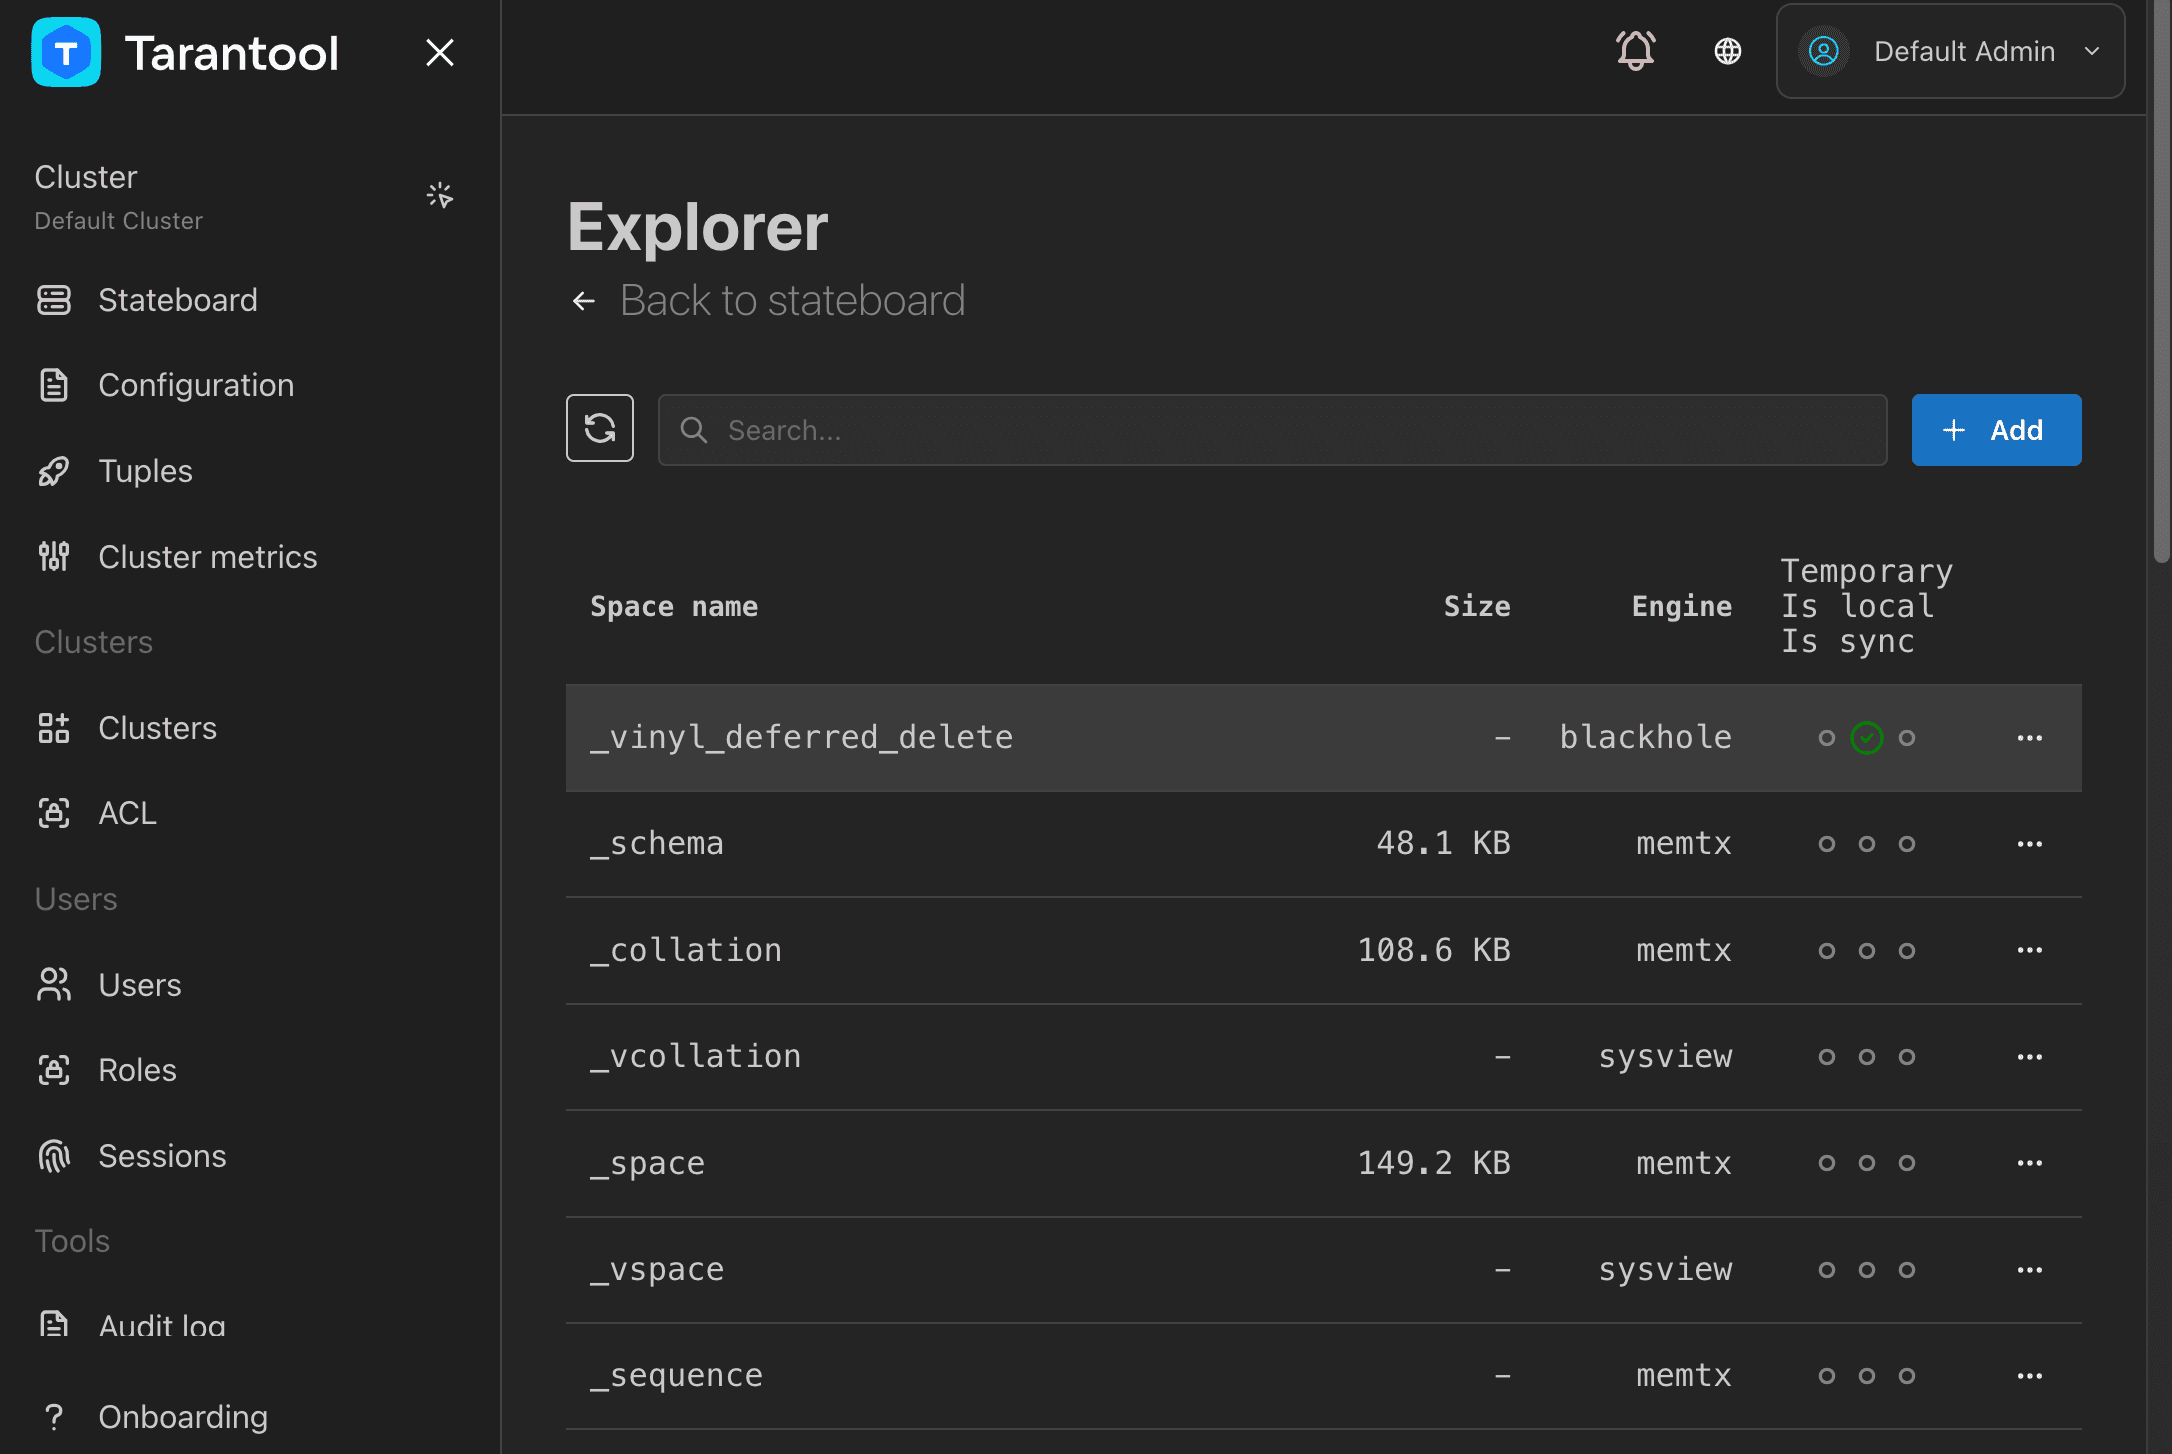
Task: Click the Onboarding question mark icon
Action: pyautogui.click(x=54, y=1417)
